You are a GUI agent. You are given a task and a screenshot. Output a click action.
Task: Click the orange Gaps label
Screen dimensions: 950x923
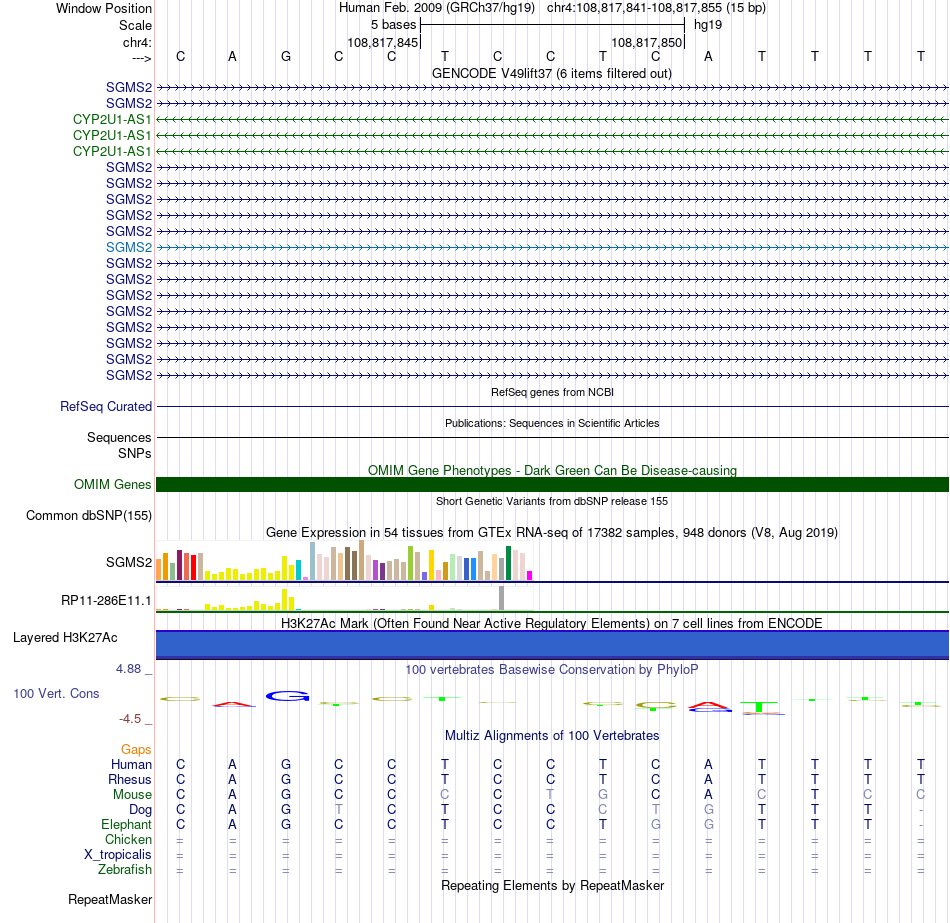point(136,750)
